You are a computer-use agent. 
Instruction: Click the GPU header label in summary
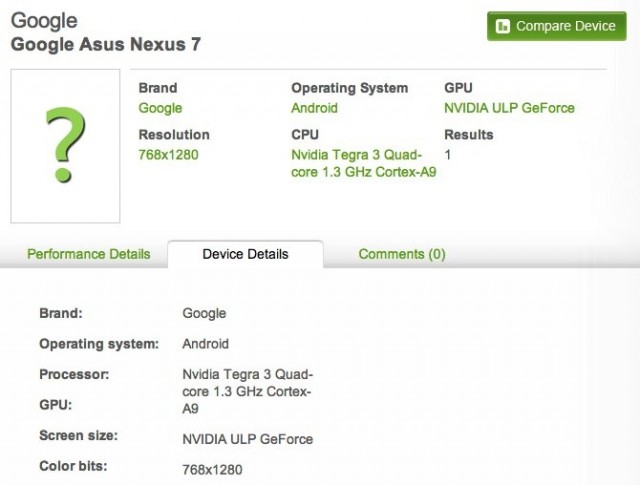click(x=458, y=88)
